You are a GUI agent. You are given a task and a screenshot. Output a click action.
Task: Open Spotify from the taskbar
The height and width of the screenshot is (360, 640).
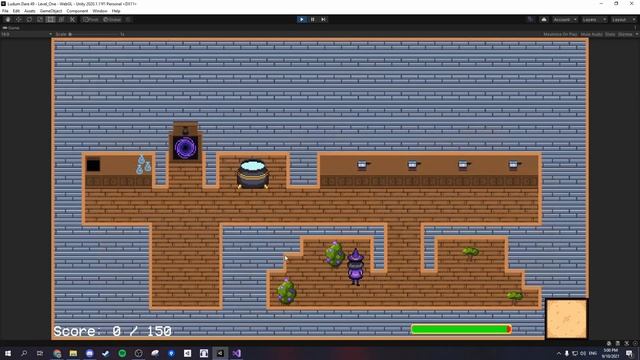122,353
